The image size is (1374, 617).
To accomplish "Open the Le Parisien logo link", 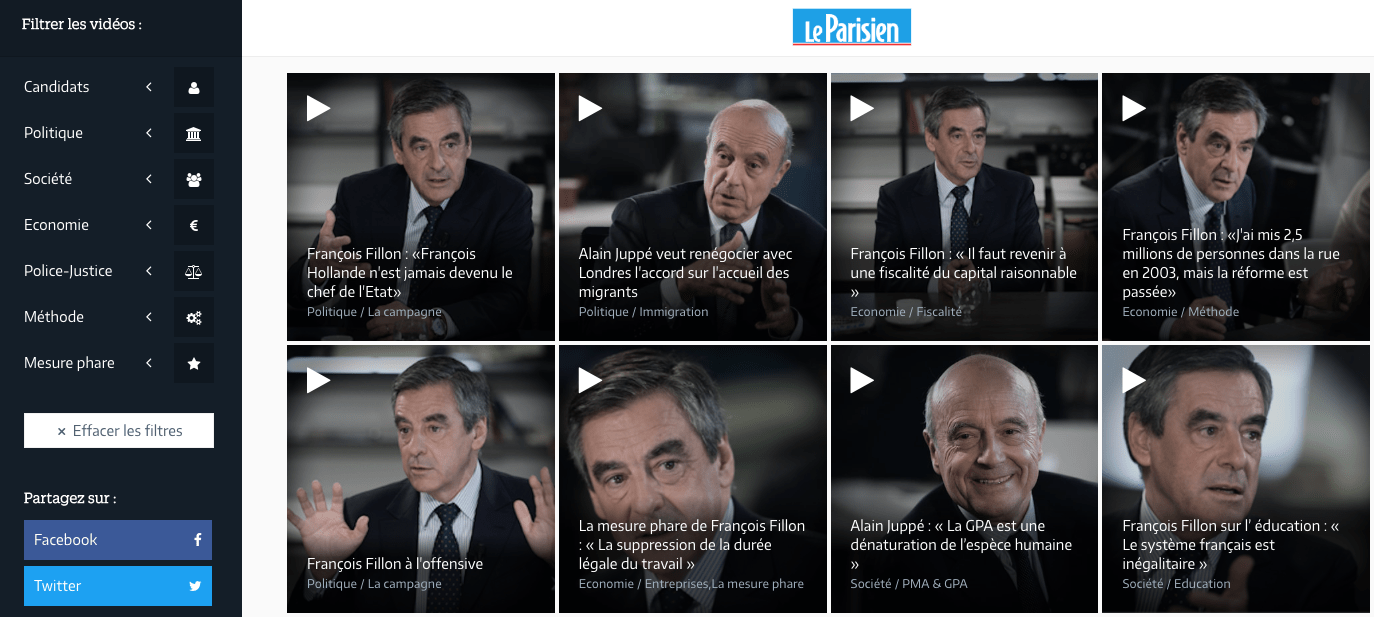I will [x=852, y=28].
